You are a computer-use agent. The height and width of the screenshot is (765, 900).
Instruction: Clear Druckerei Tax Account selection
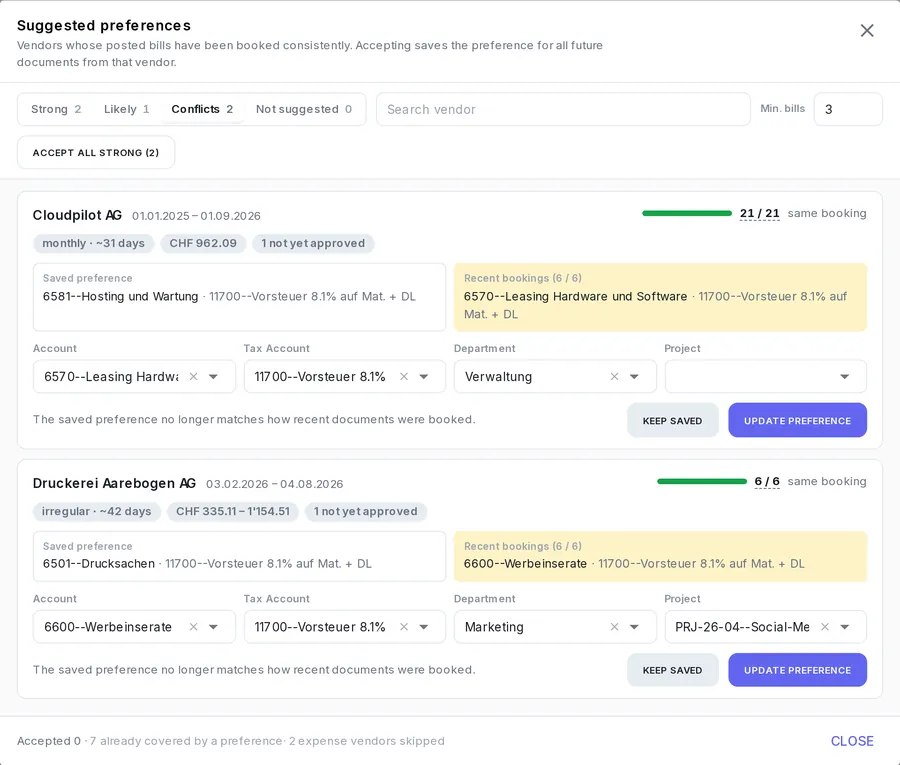pyautogui.click(x=404, y=627)
